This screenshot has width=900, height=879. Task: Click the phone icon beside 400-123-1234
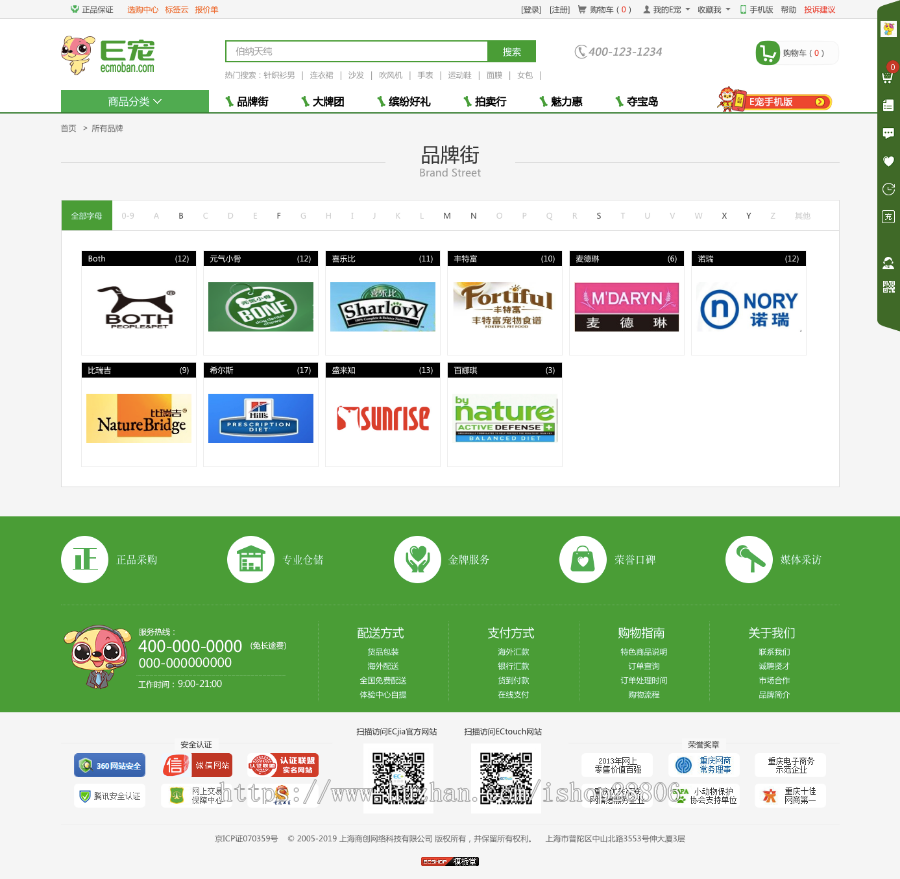click(x=580, y=52)
